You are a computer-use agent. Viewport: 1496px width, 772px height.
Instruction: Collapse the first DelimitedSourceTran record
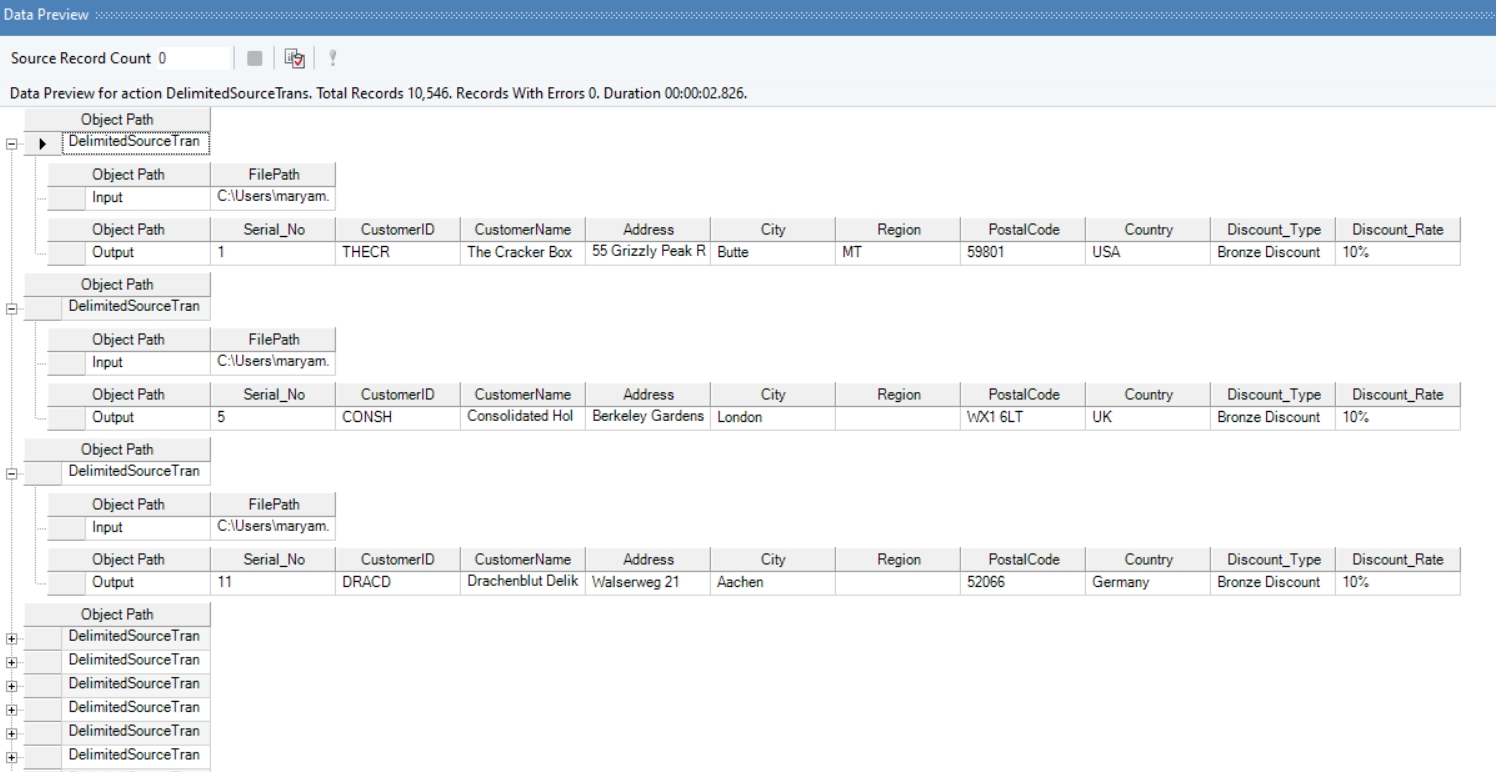click(x=12, y=143)
